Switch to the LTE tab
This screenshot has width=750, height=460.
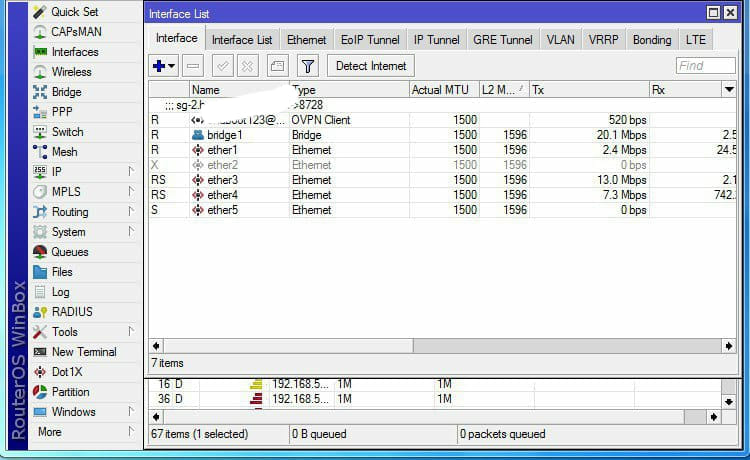coord(695,40)
